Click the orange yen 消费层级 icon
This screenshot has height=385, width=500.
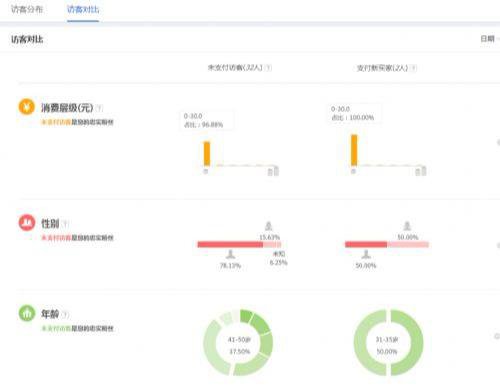pos(27,107)
